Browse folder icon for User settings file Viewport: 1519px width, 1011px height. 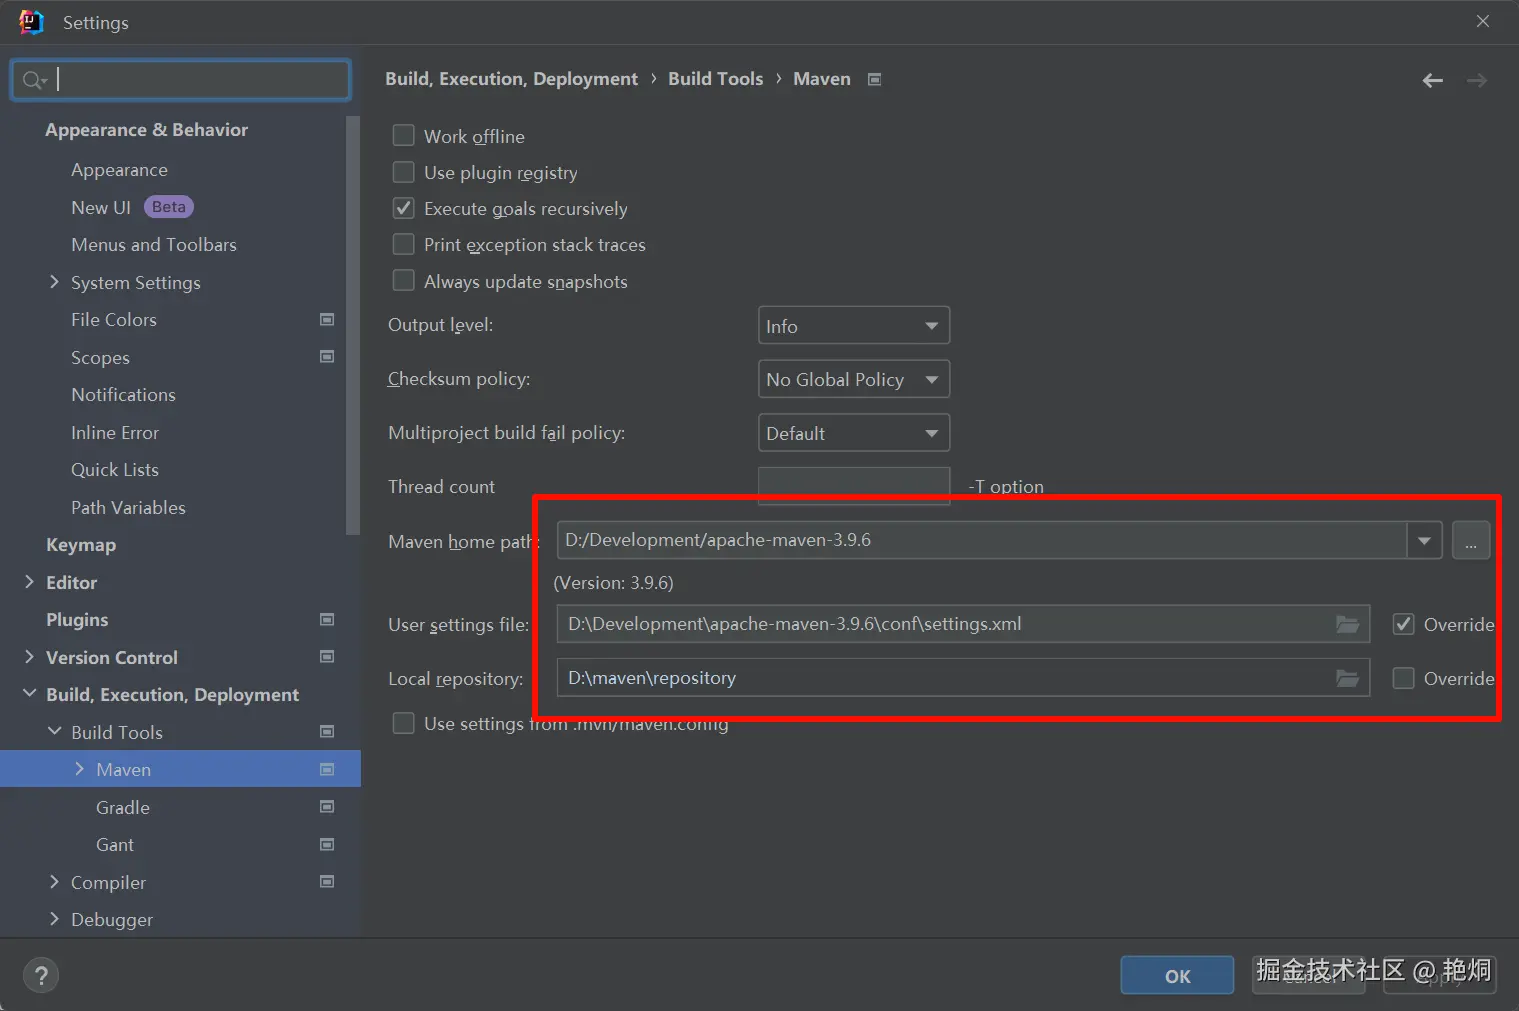tap(1347, 624)
